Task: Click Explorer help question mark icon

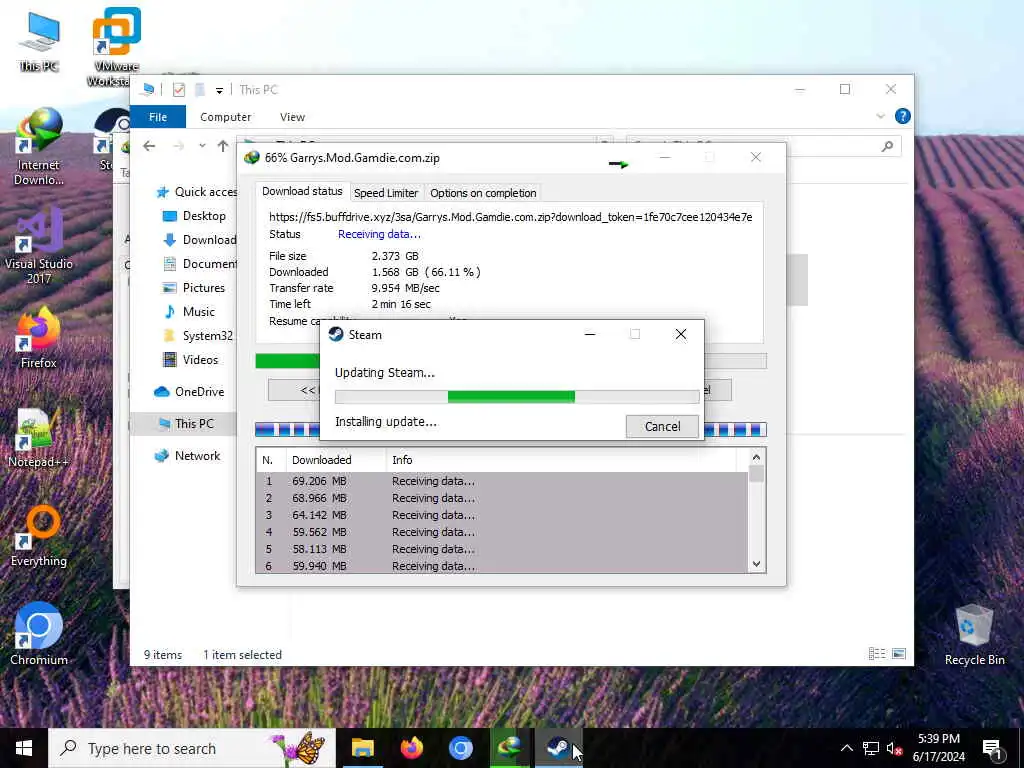Action: click(903, 116)
